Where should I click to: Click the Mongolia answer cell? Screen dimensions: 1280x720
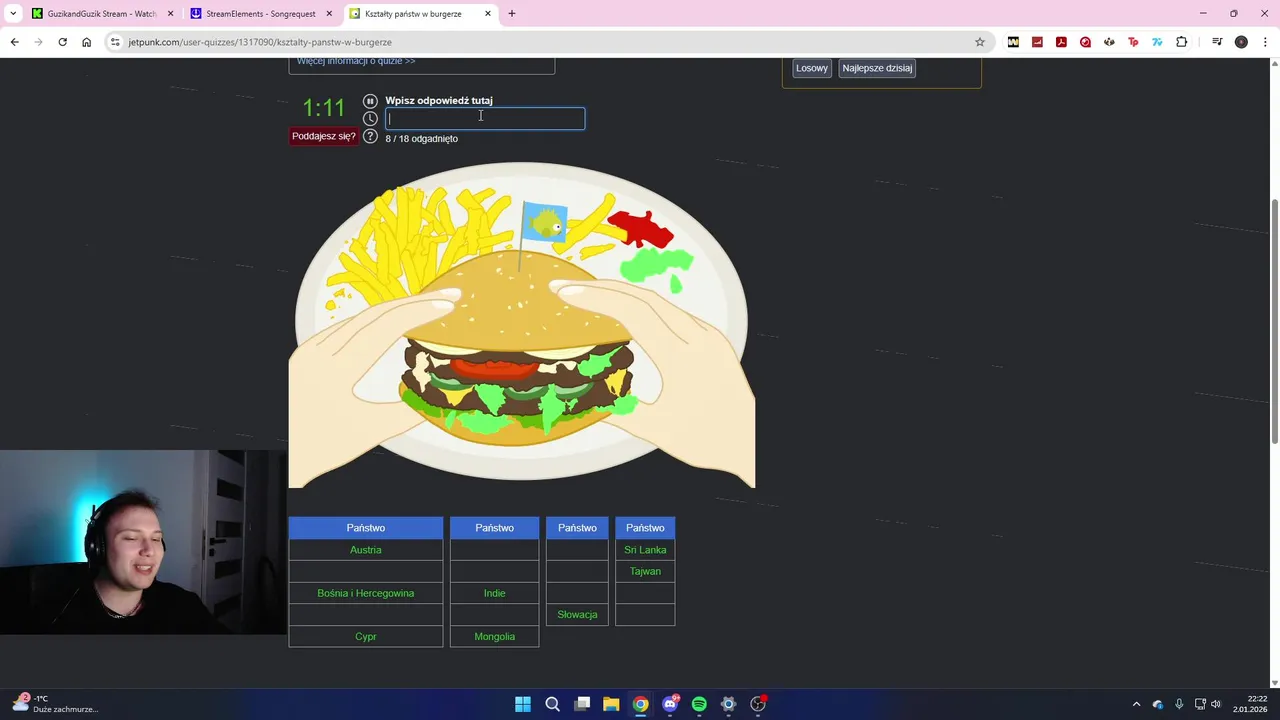click(495, 636)
